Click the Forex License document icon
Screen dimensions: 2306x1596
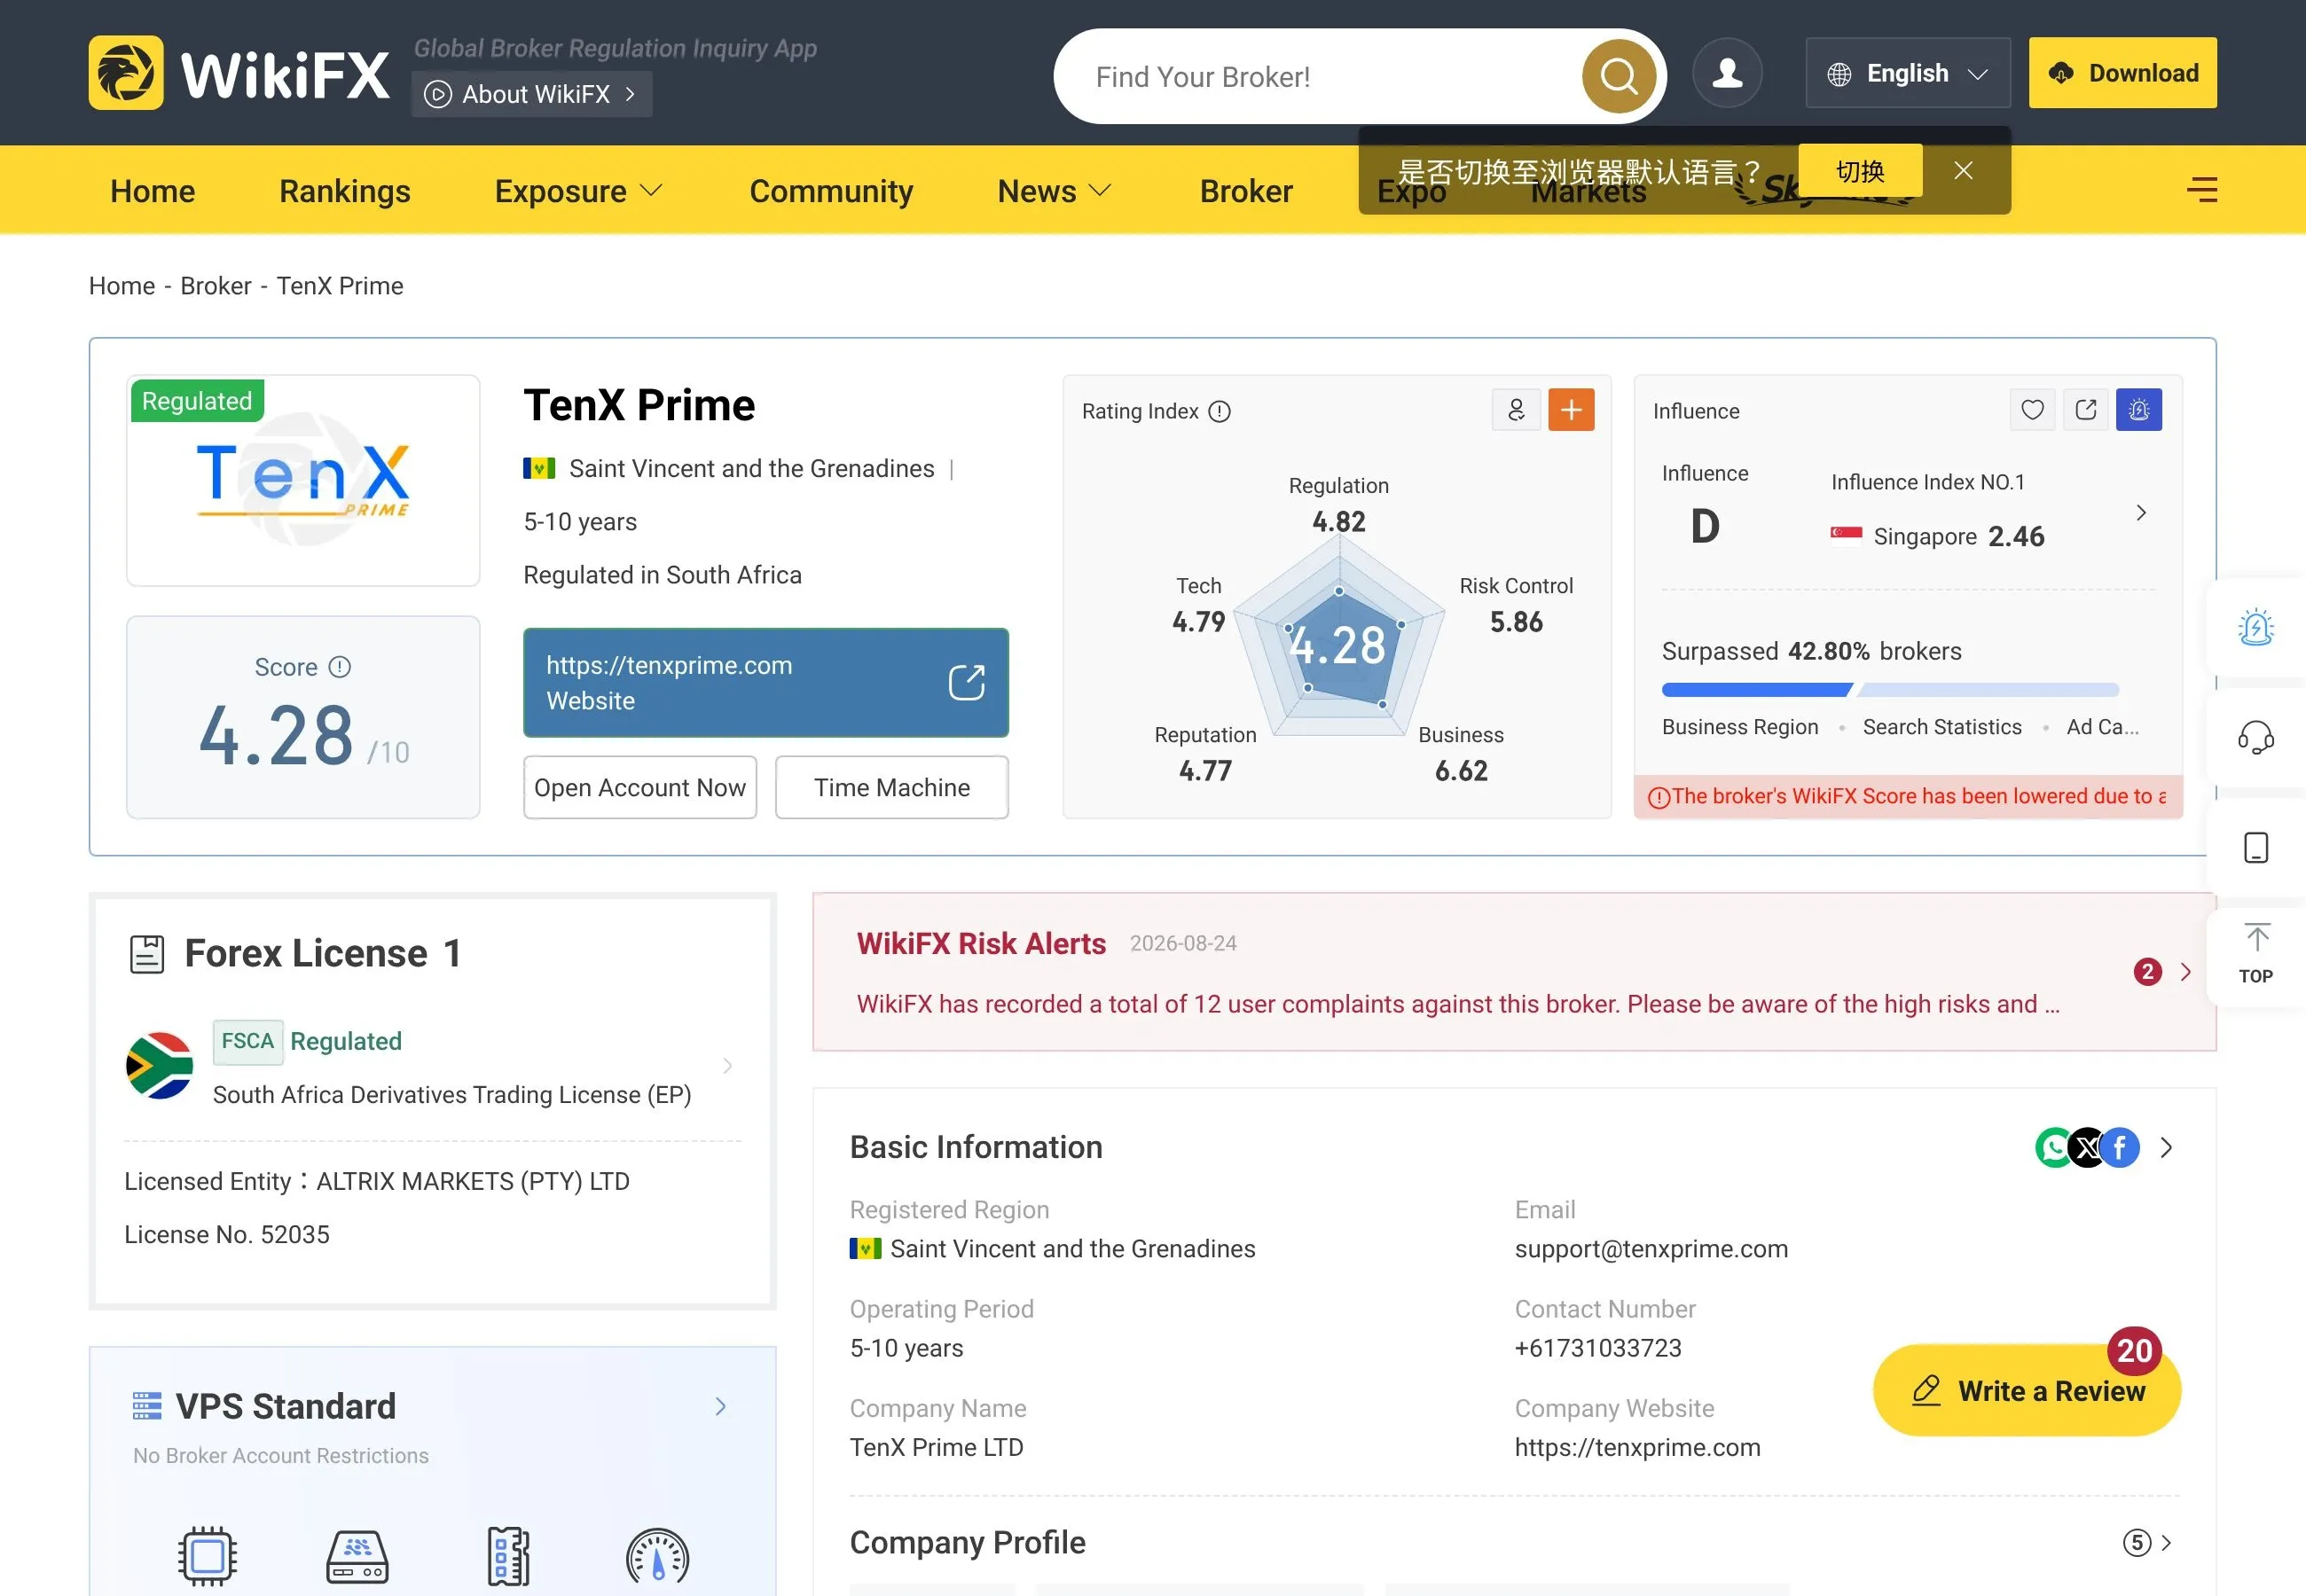(x=147, y=954)
